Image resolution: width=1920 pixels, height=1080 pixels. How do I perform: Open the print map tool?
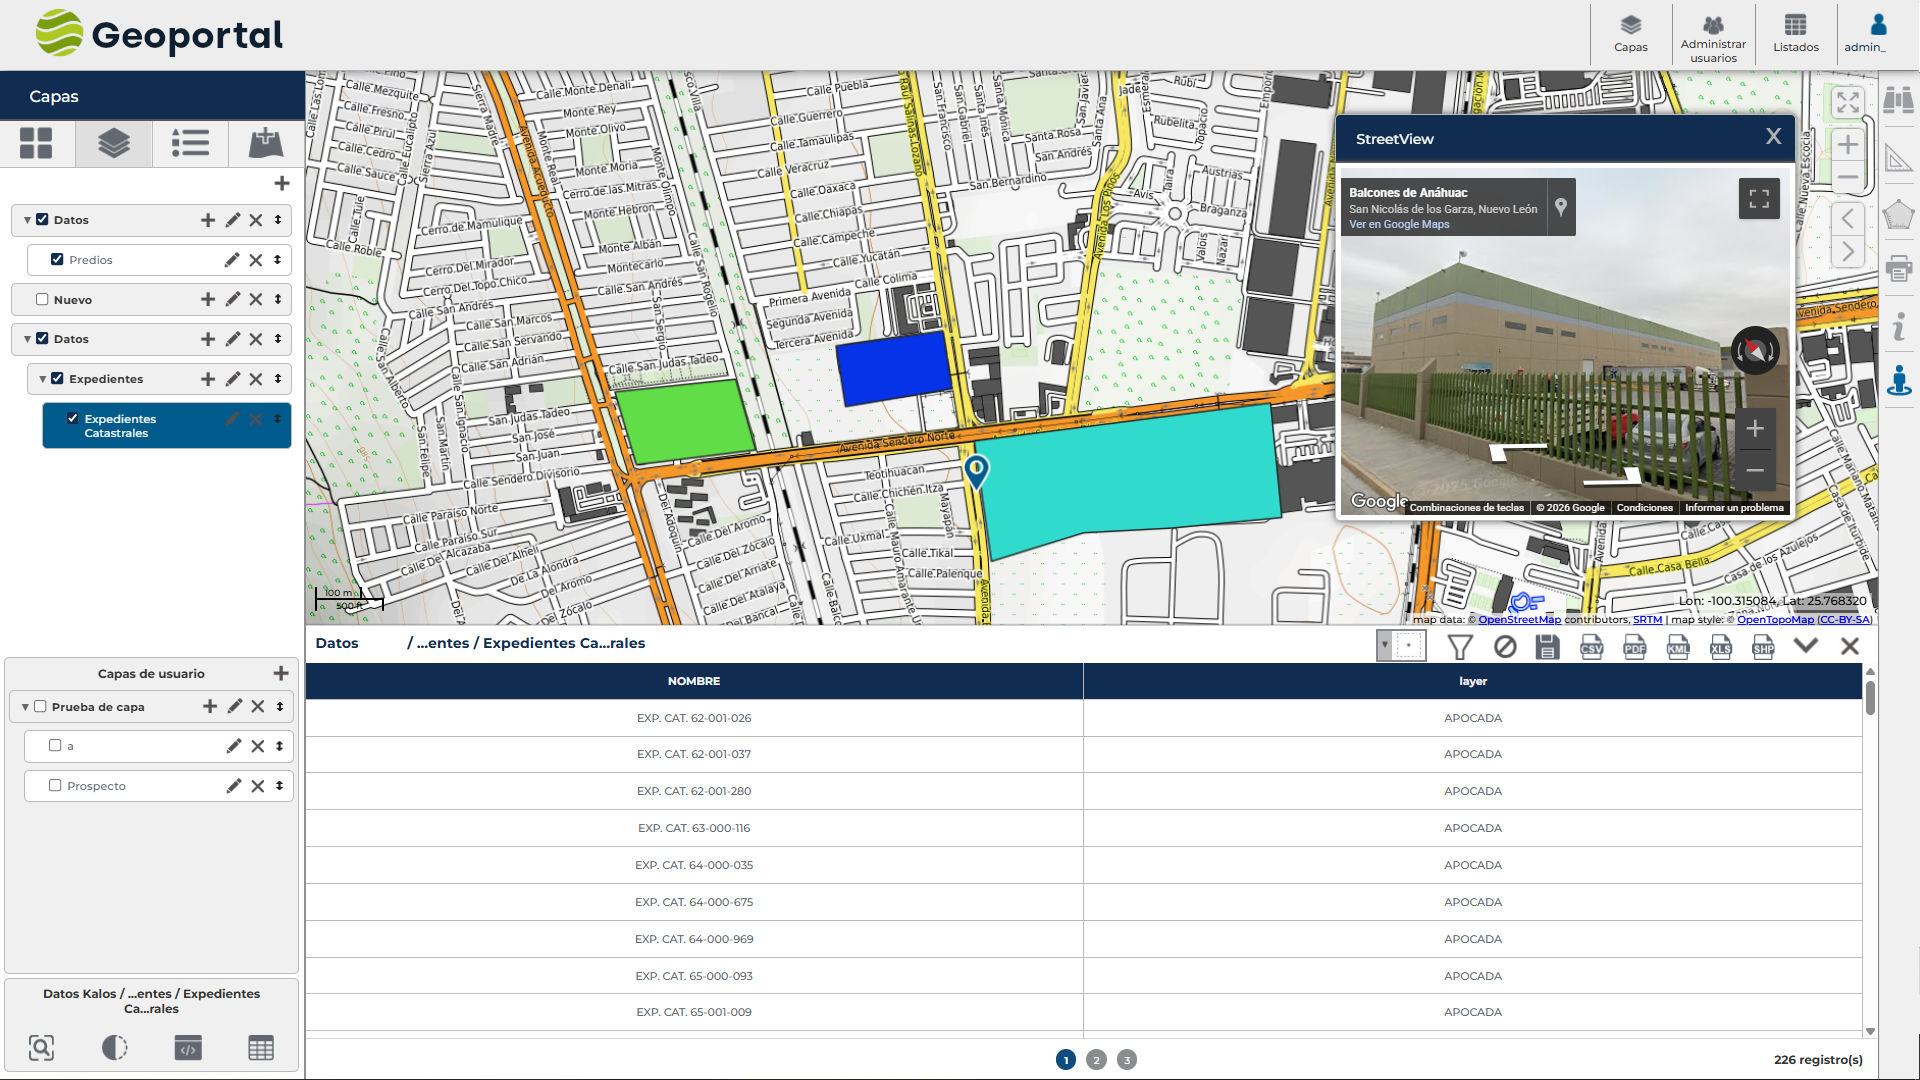click(1898, 268)
